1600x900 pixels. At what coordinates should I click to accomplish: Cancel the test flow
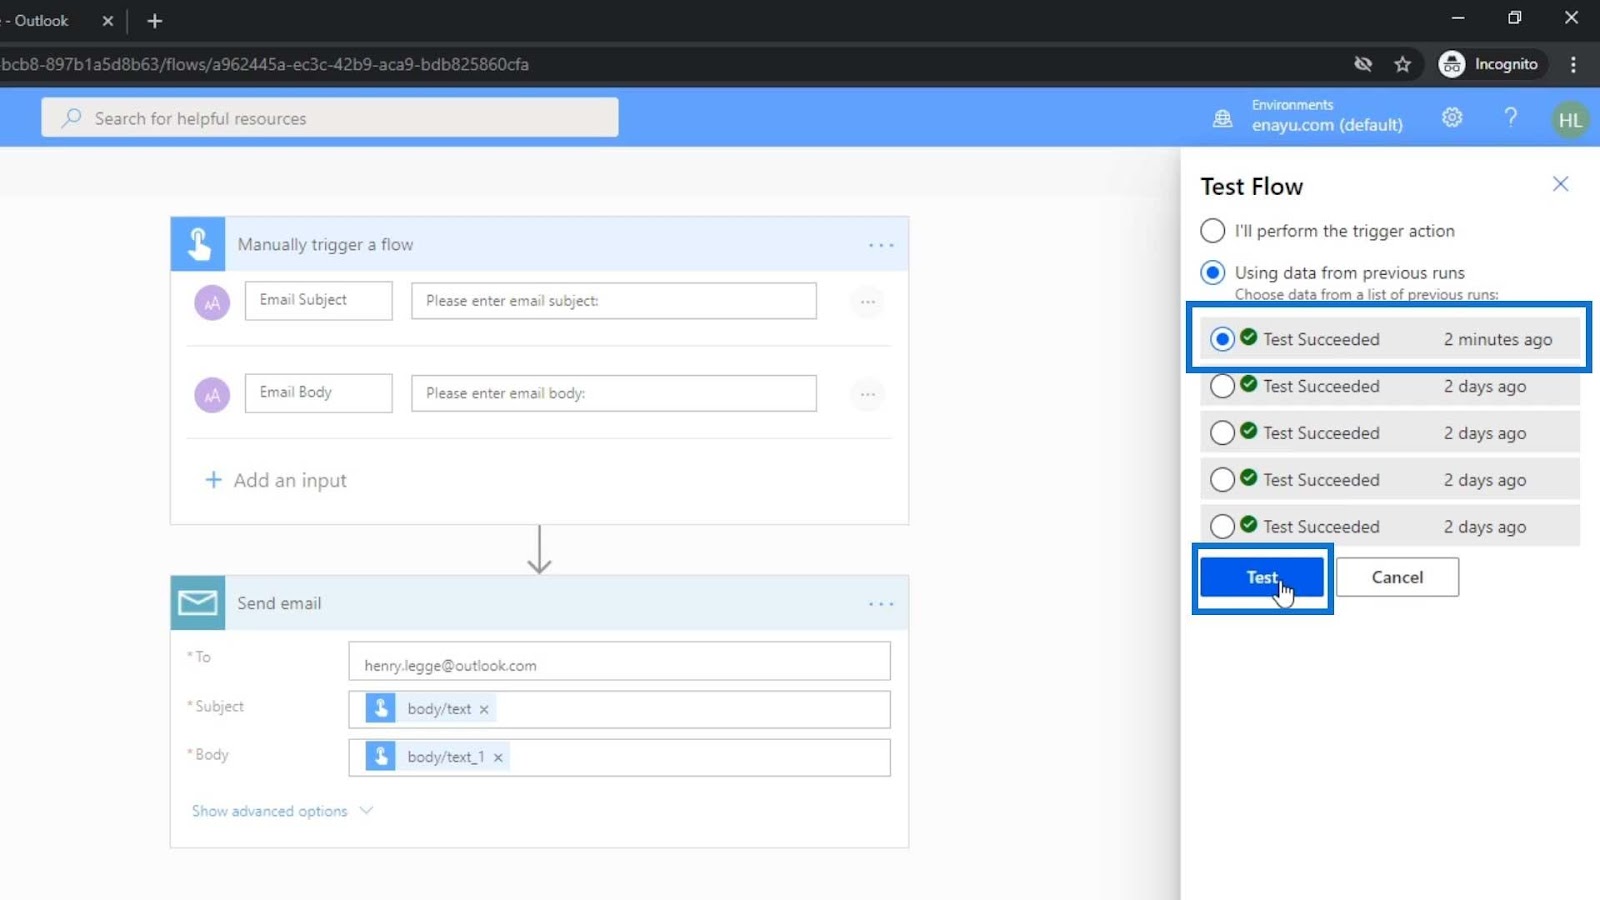[x=1397, y=577]
